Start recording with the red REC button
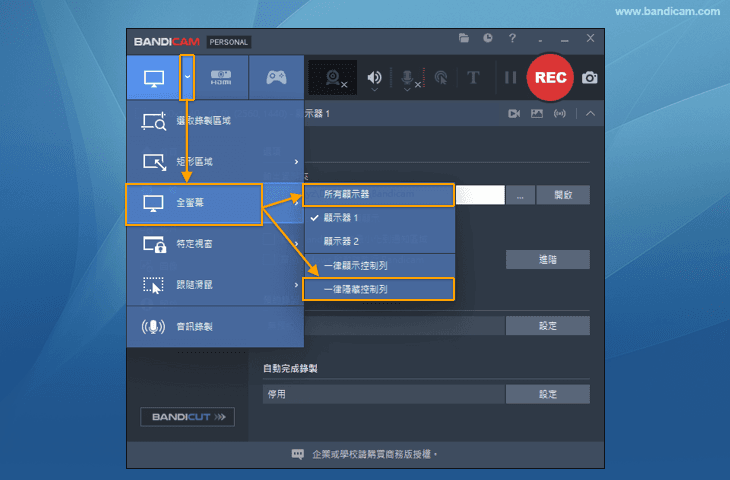This screenshot has width=730, height=480. point(550,77)
